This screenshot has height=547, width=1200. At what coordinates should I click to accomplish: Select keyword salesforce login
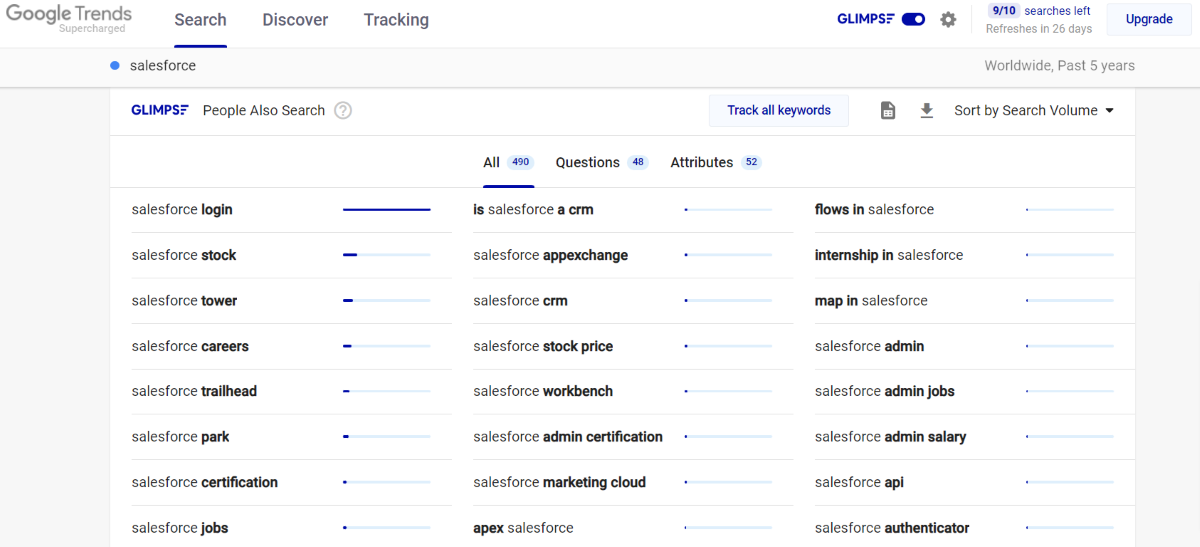(x=182, y=210)
